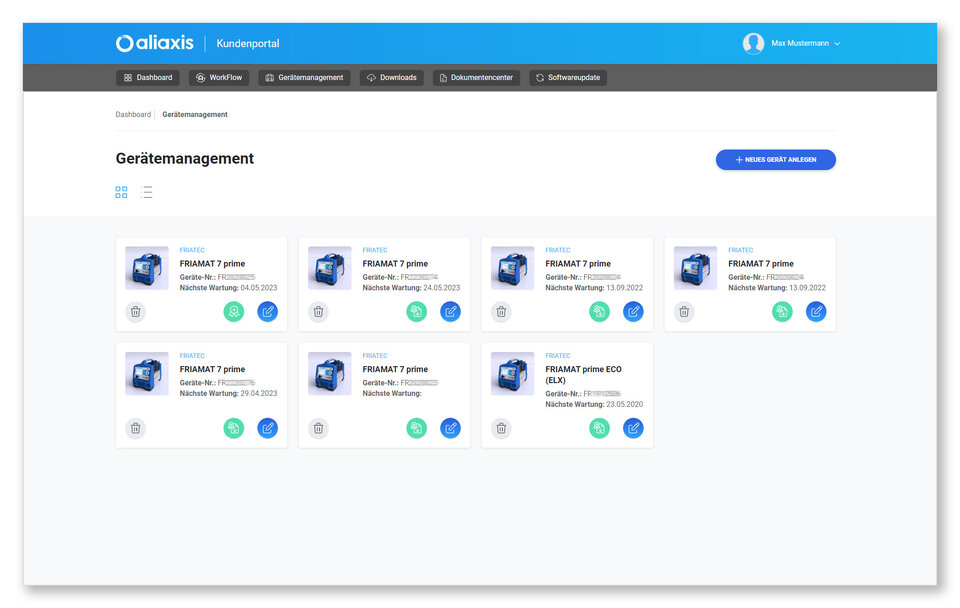
Task: Delete the FRIAMAT 7 prime without maintenance date
Action: point(318,428)
